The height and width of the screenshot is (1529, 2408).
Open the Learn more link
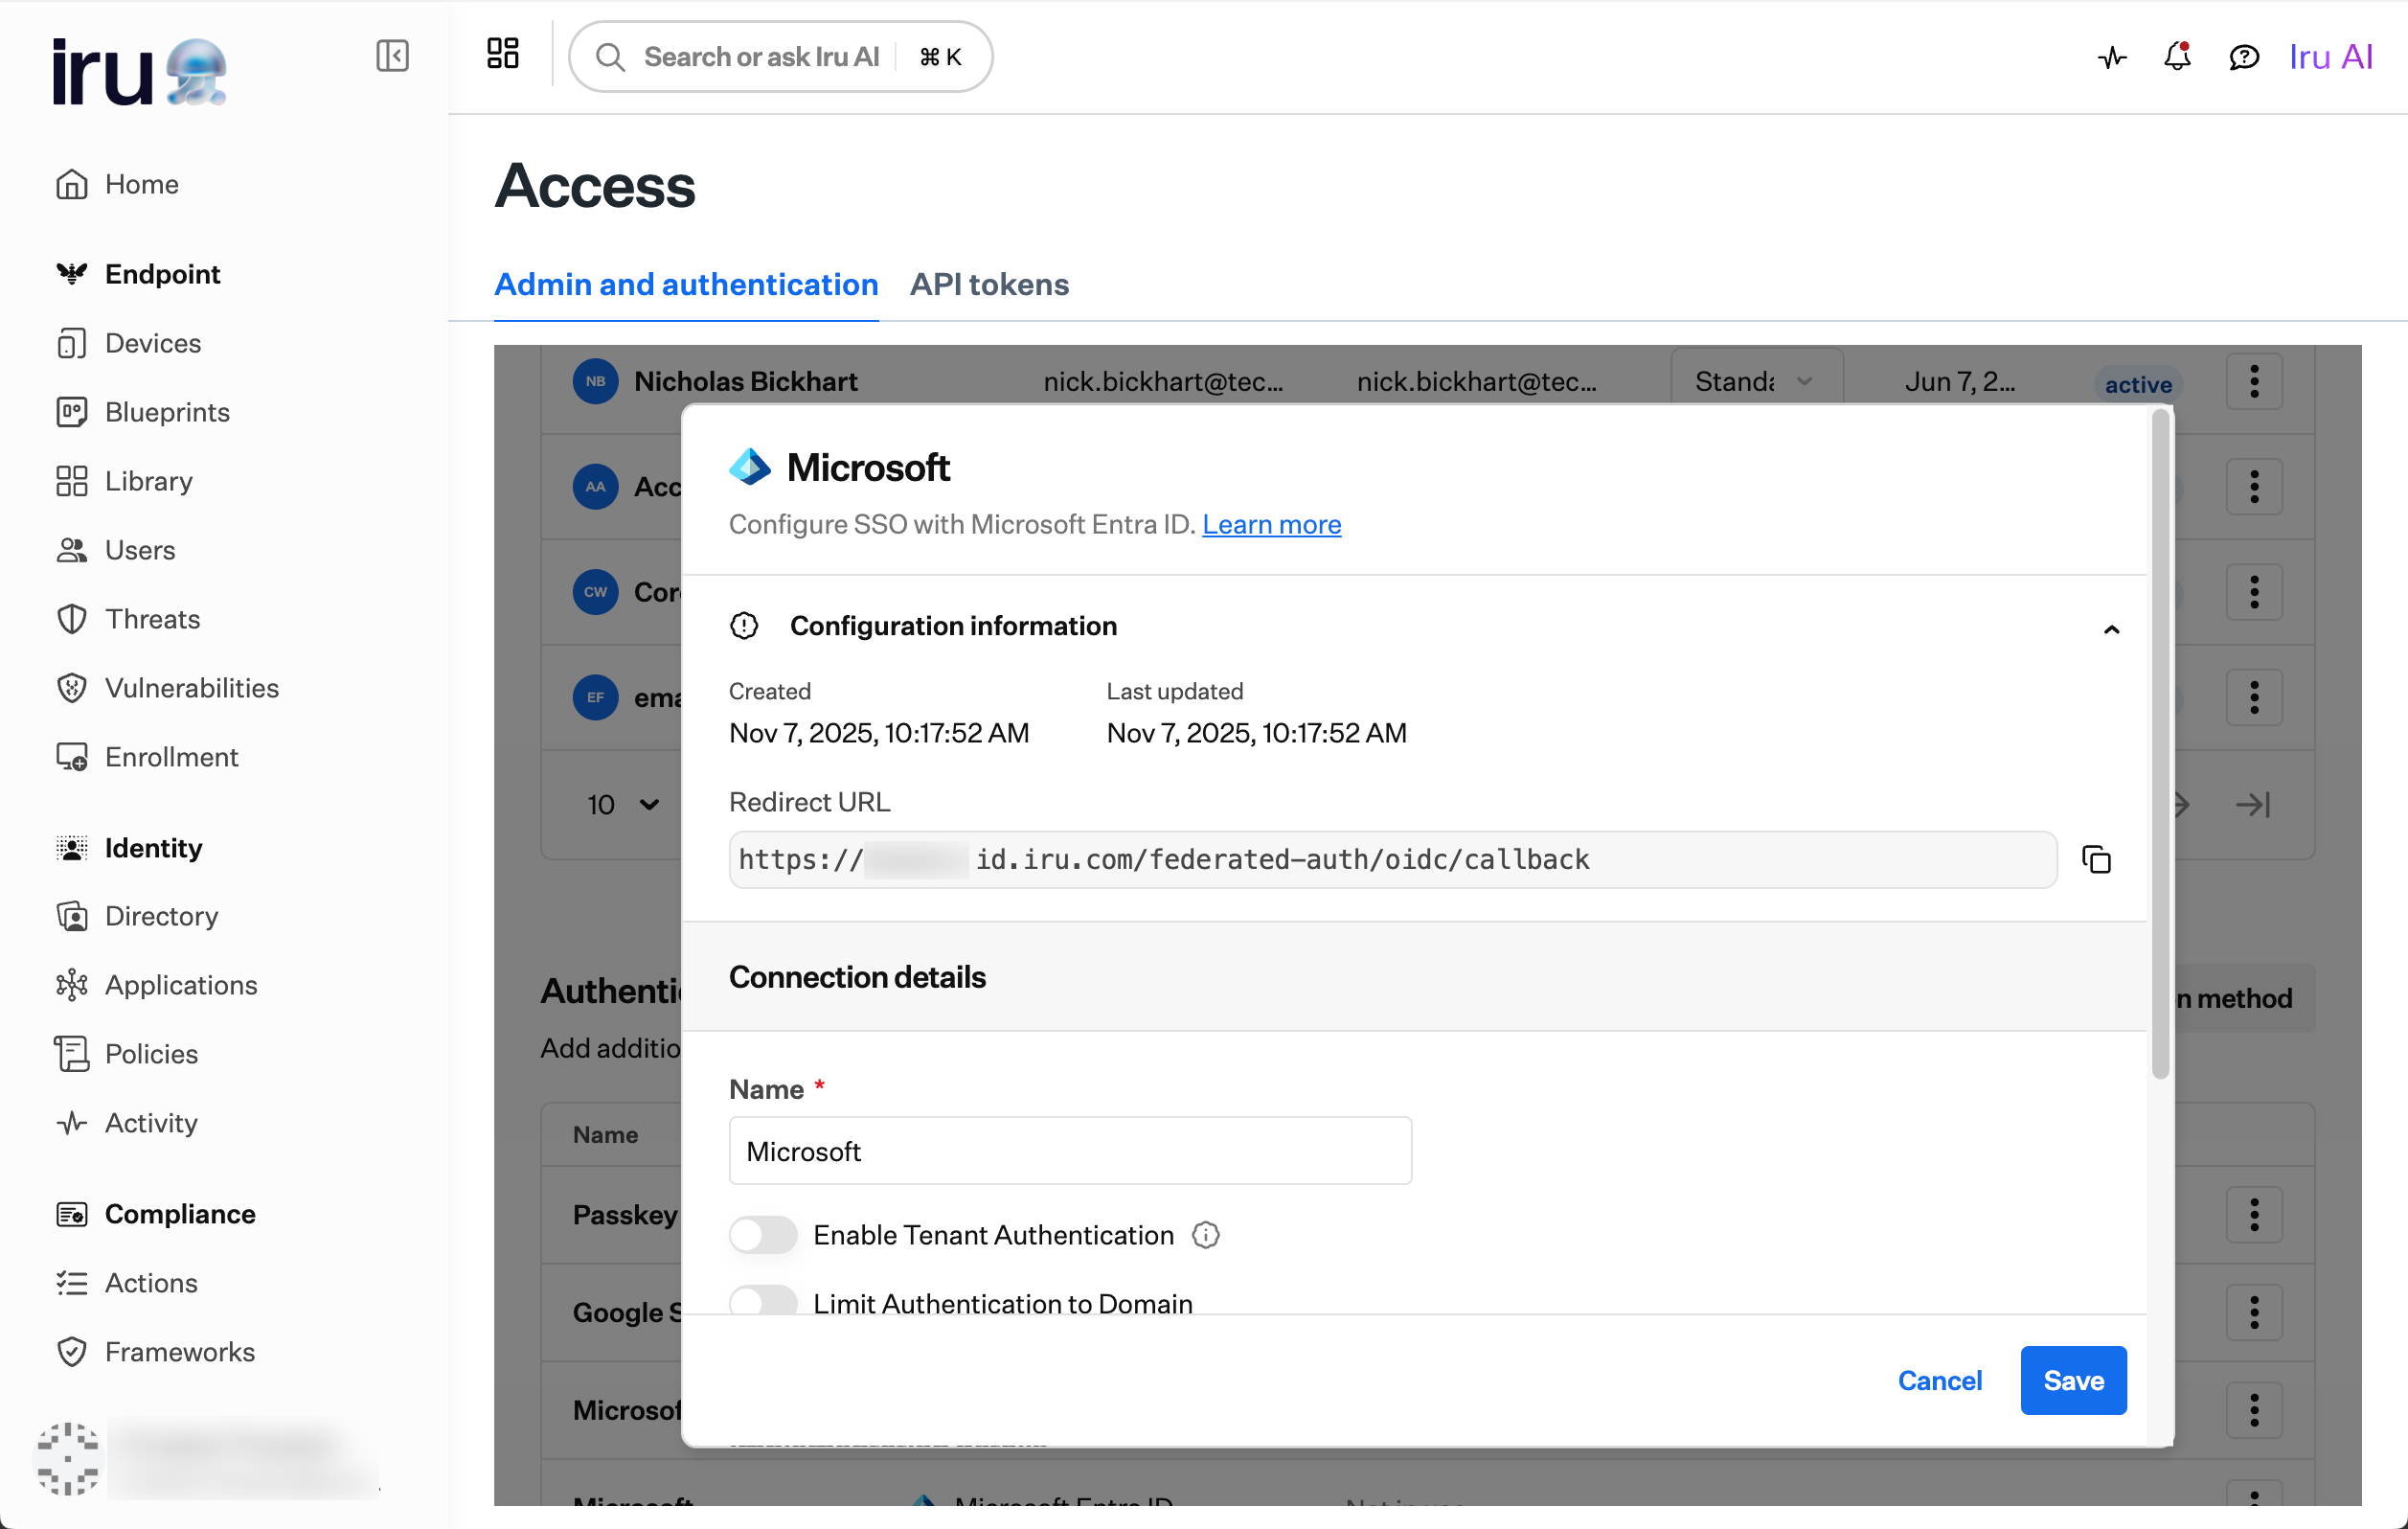pos(1271,524)
